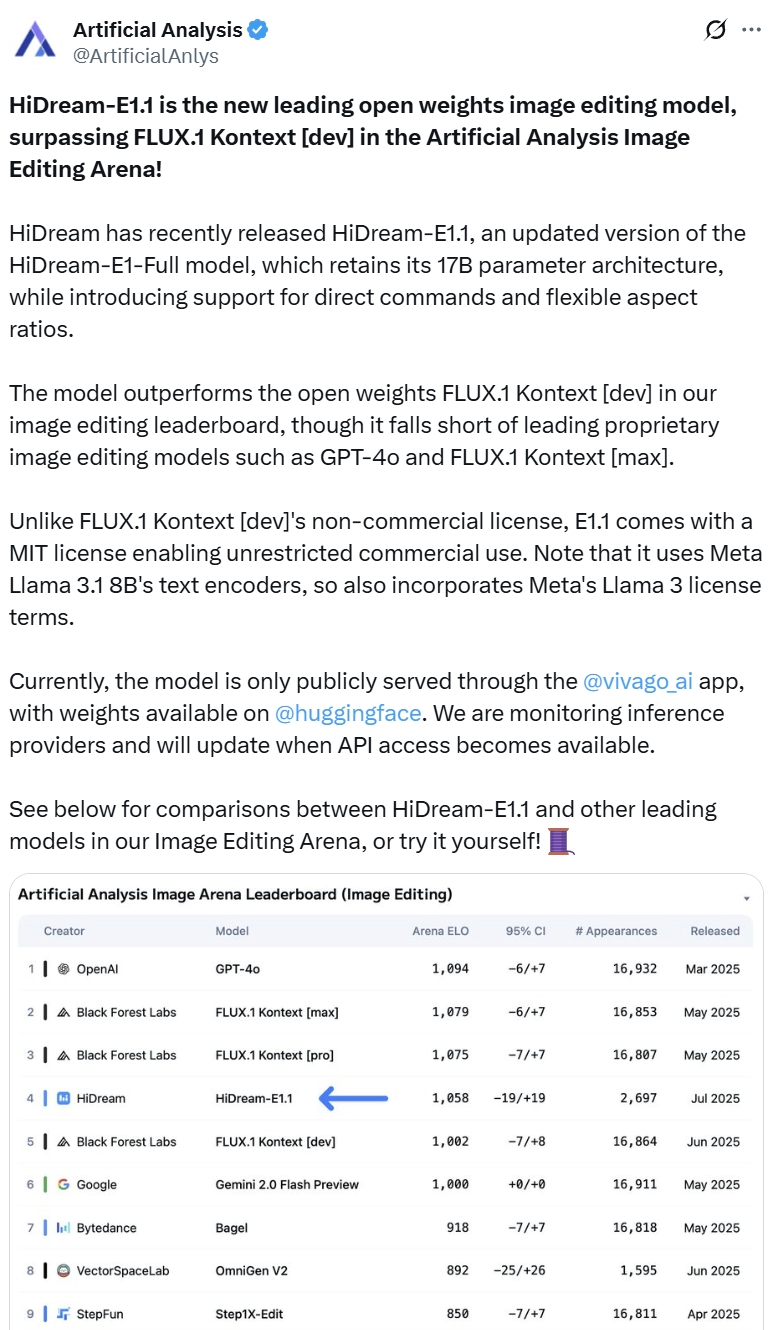Click the VectorSpaceLab logo icon
The width and height of the screenshot is (770, 1330).
point(63,1271)
